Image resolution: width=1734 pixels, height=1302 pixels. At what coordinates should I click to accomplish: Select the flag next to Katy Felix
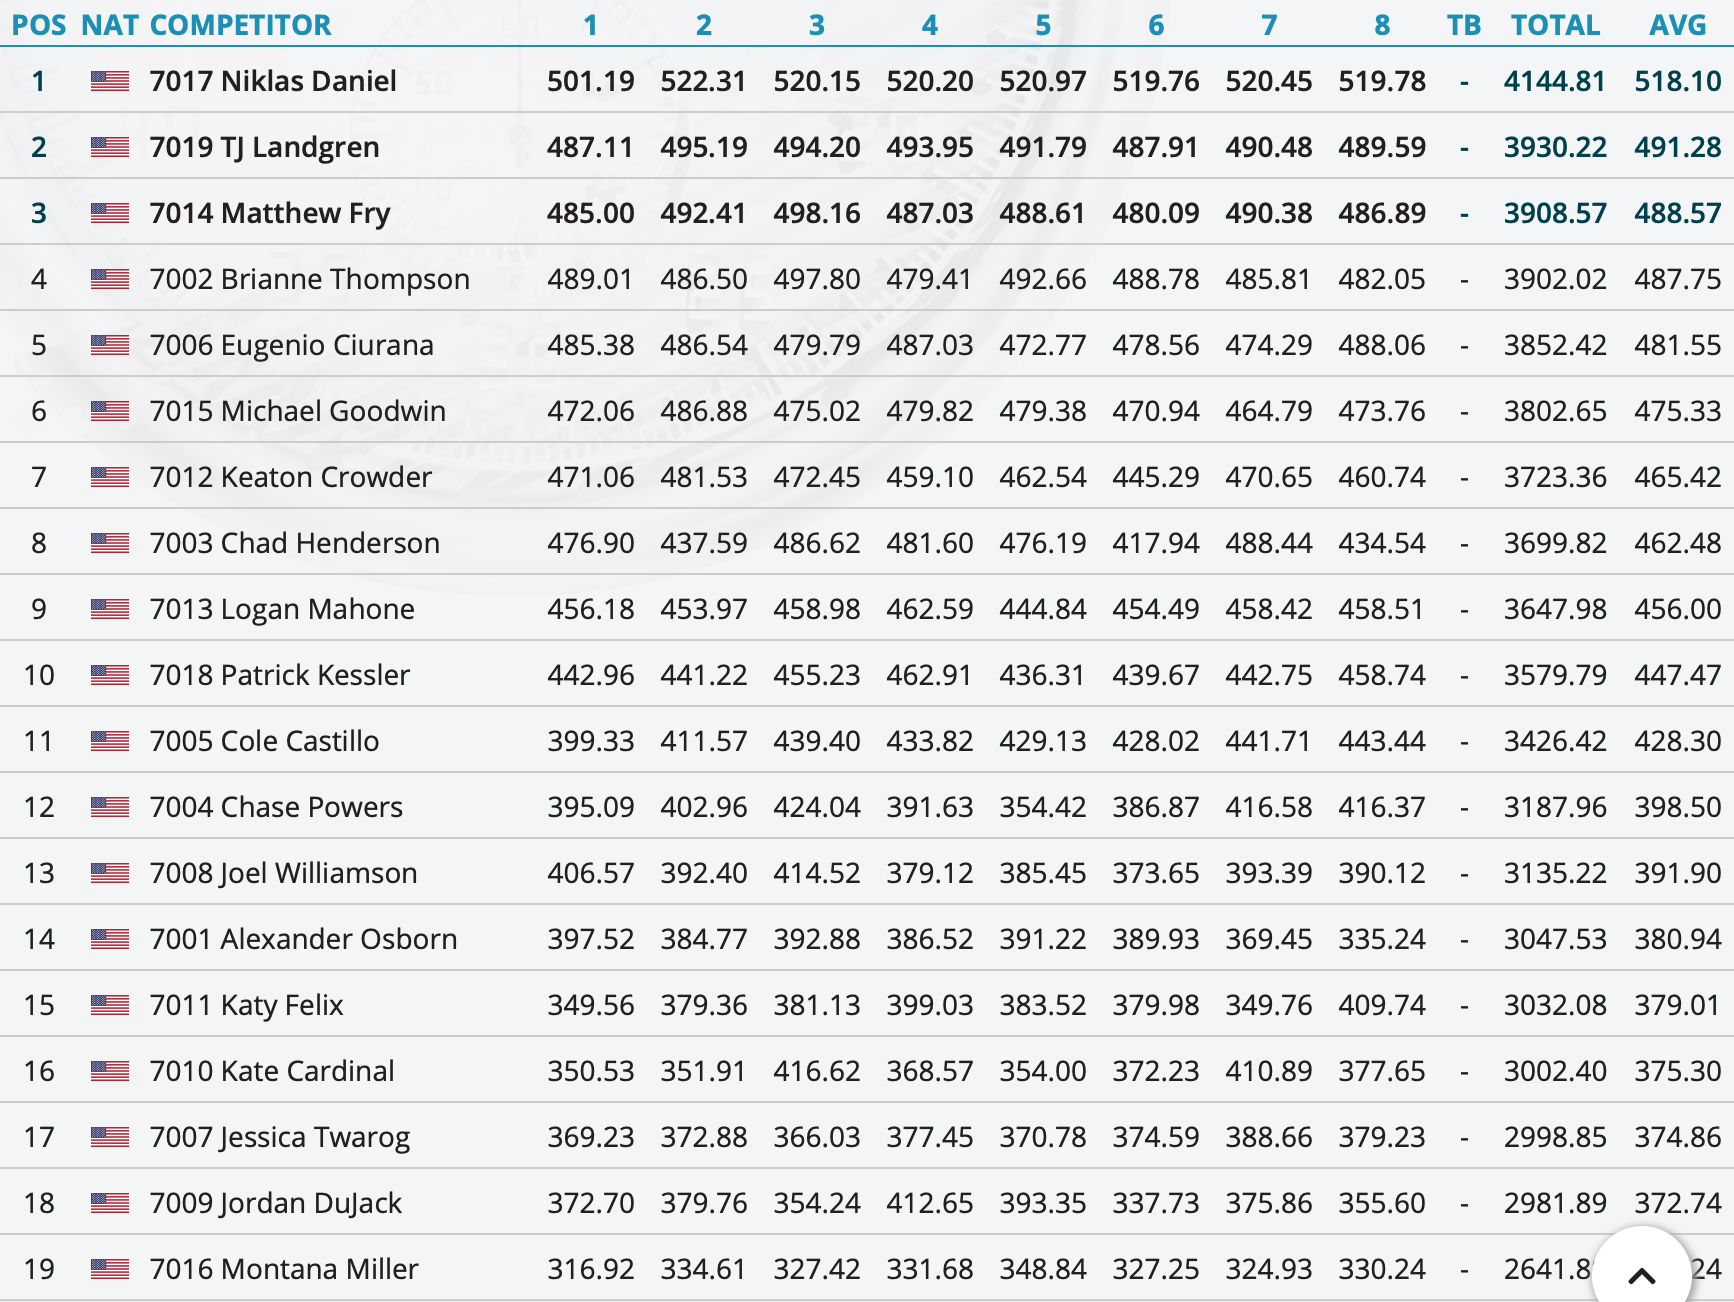pos(110,1005)
